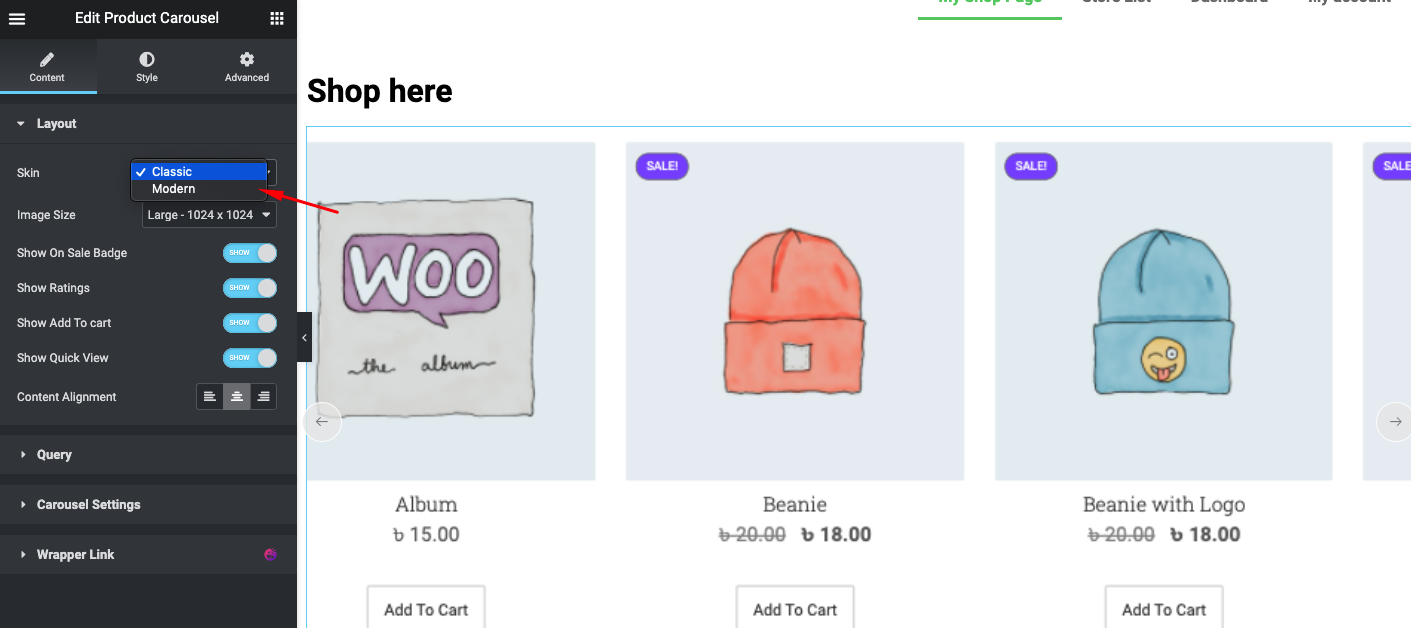Disable Show Add To cart switch
1411x628 pixels.
pos(249,323)
